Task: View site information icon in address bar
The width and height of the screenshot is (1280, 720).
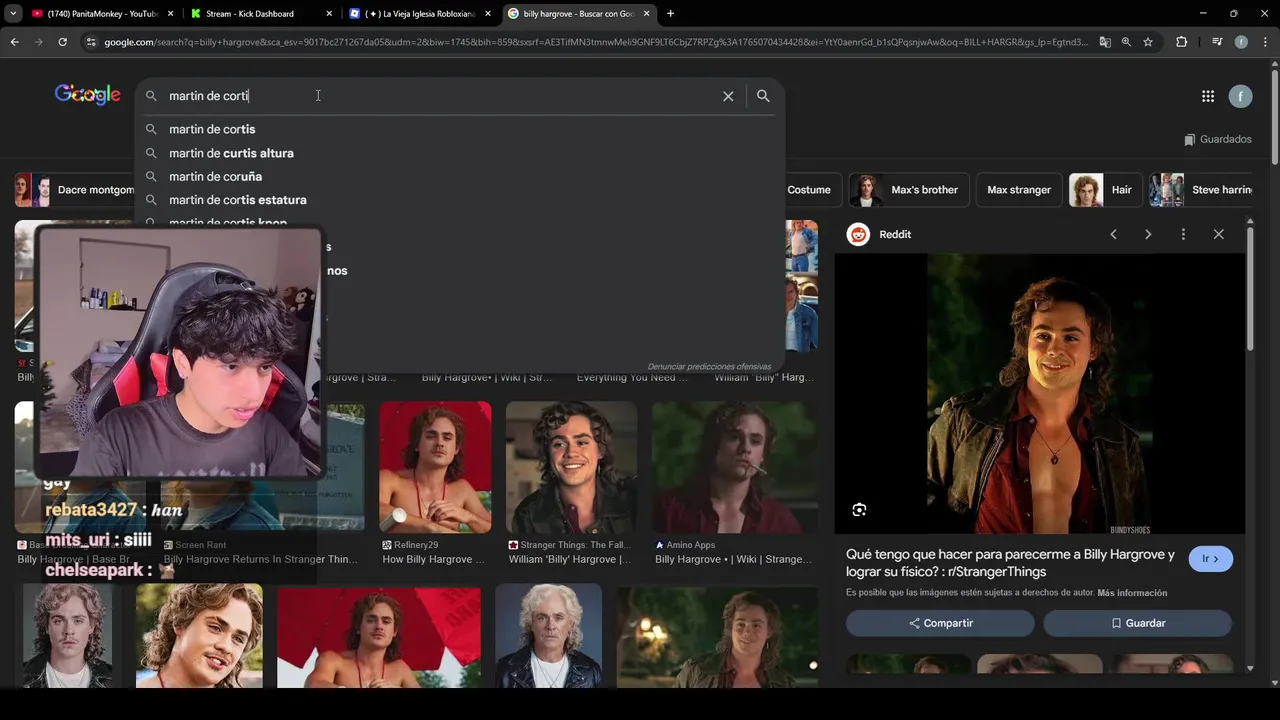Action: pos(91,42)
